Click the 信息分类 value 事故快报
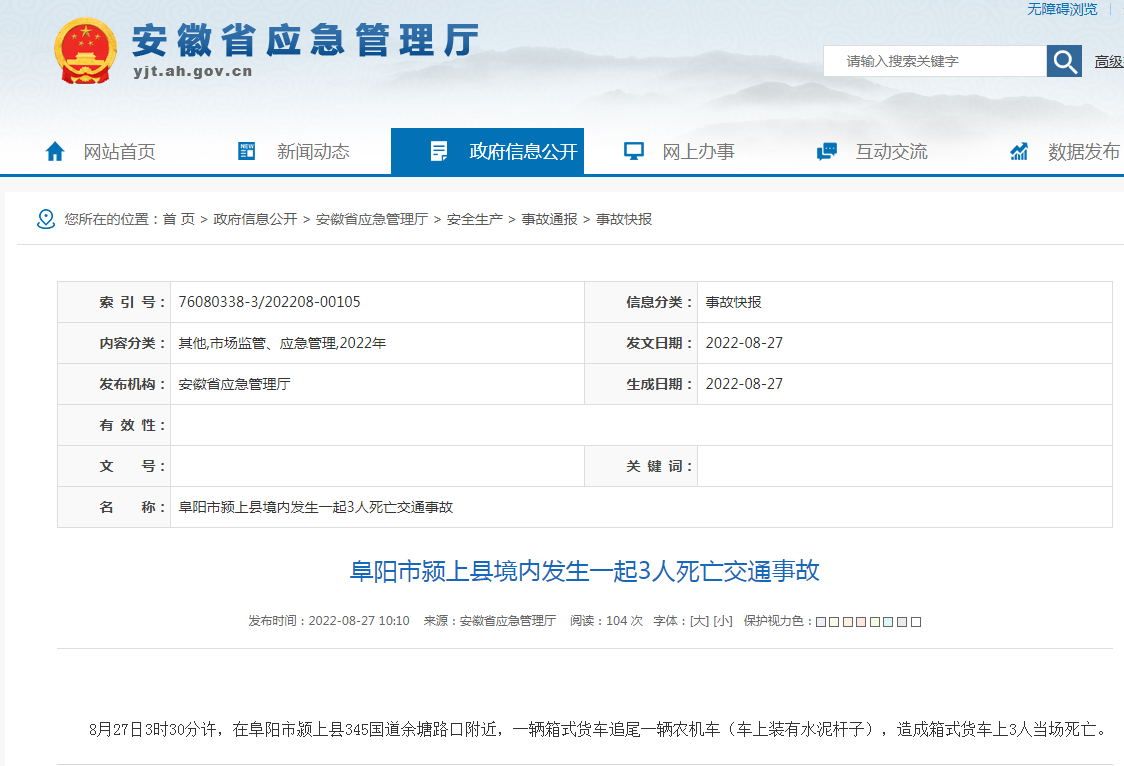This screenshot has width=1124, height=766. coord(733,302)
